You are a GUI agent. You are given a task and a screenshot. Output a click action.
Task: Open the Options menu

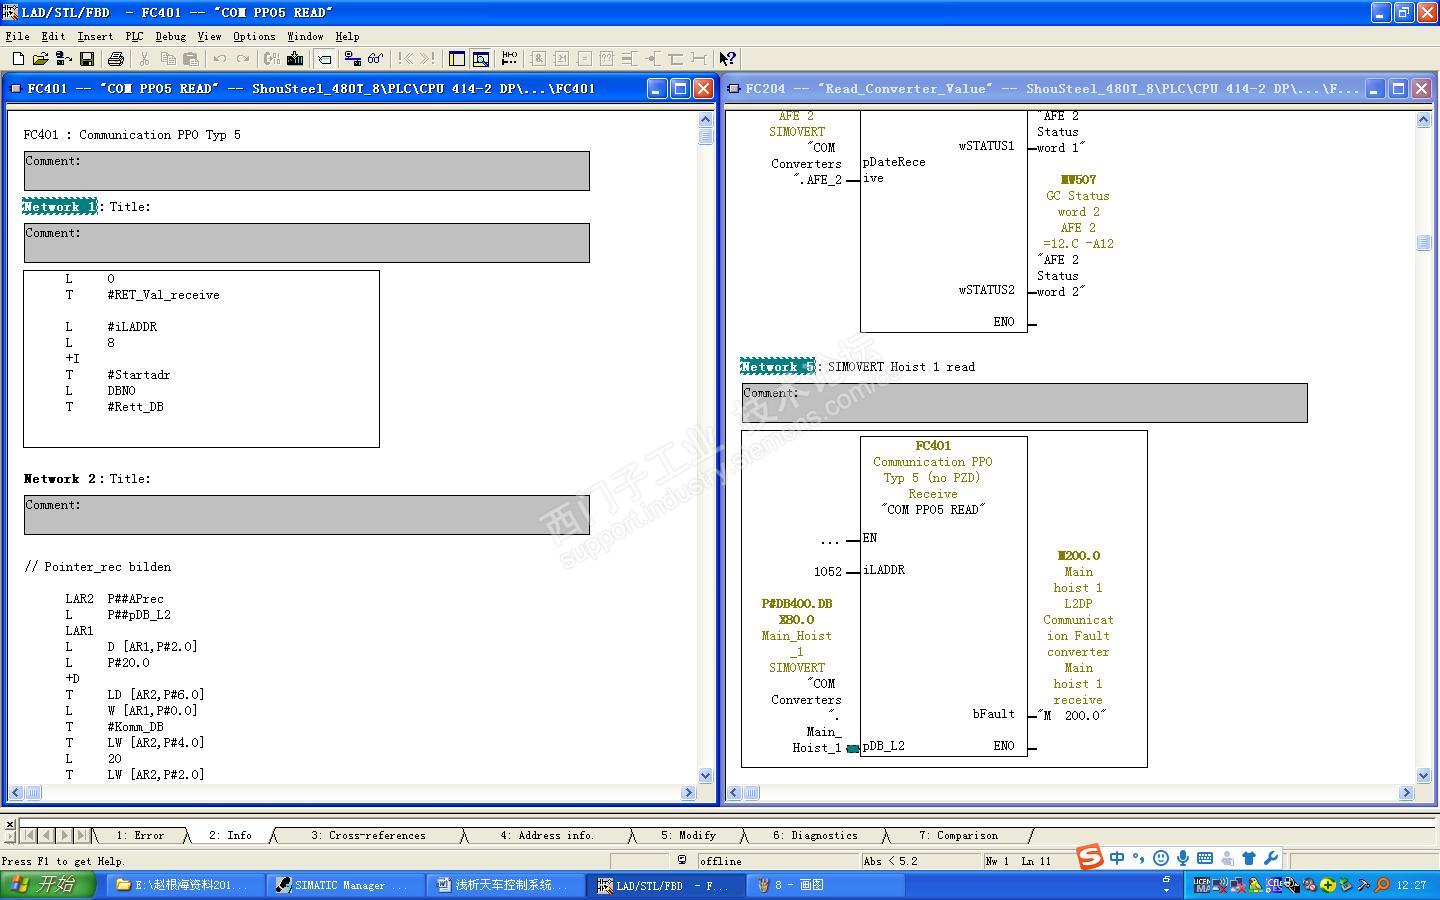pyautogui.click(x=254, y=36)
